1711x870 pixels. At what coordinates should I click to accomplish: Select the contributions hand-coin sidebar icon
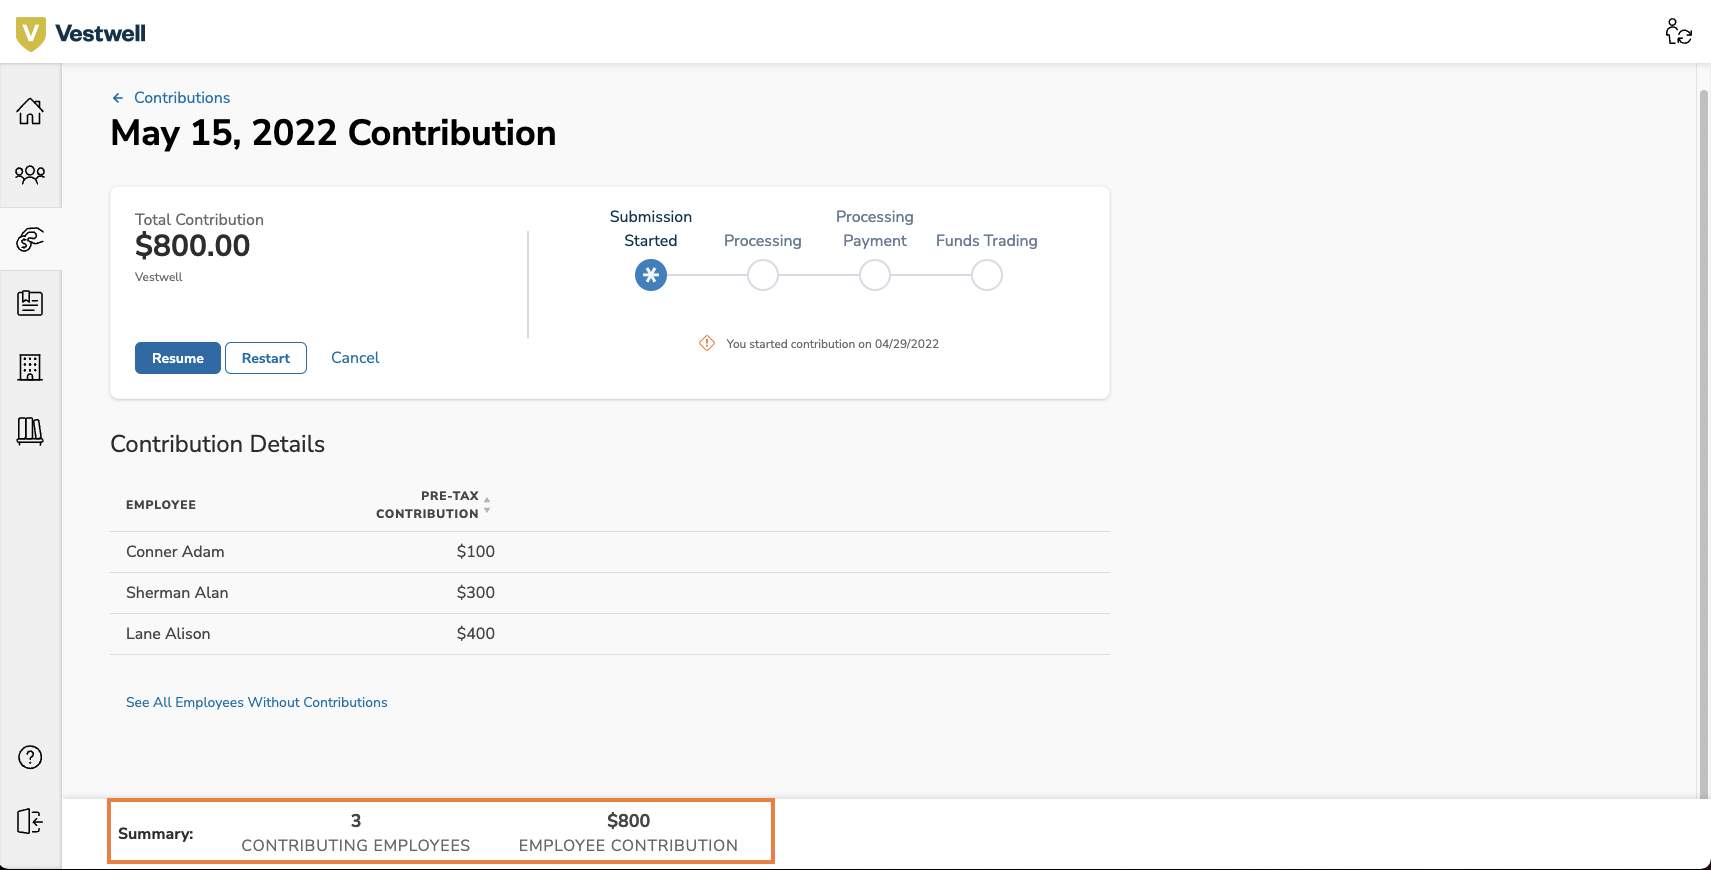[x=30, y=239]
